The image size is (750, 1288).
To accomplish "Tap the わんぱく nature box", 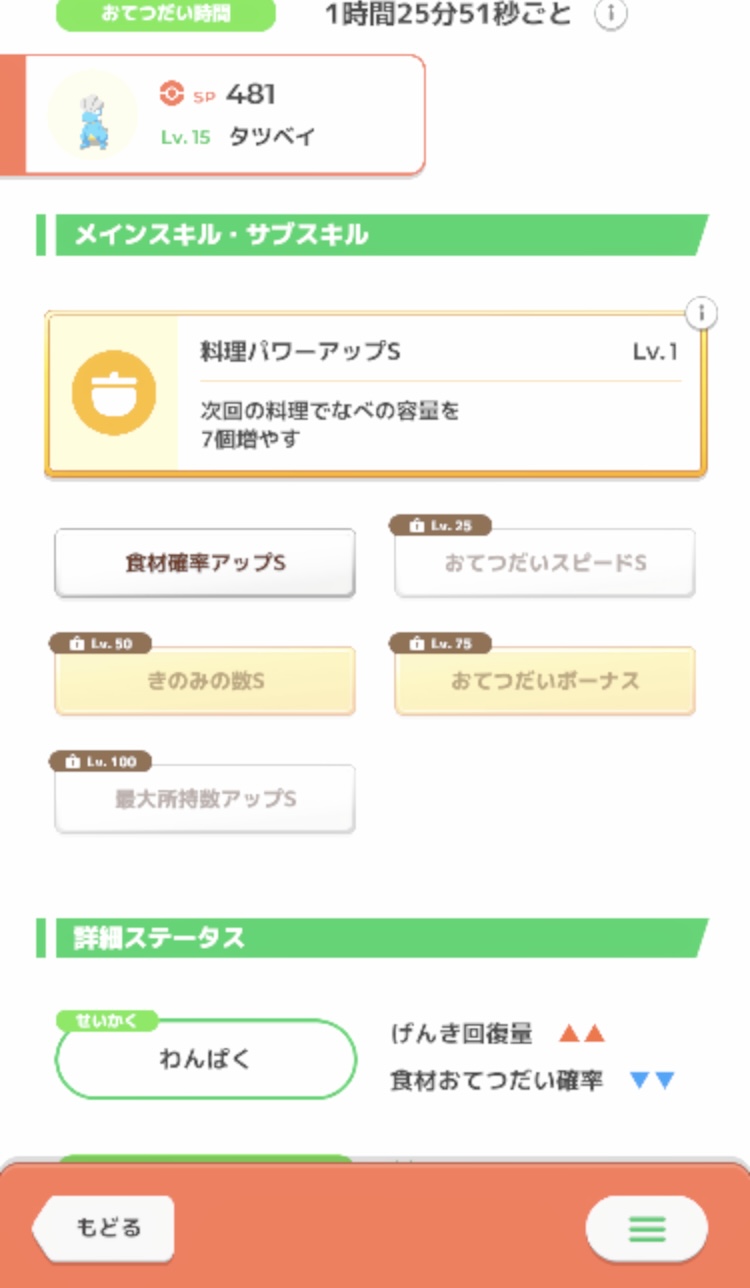I will coord(205,1059).
